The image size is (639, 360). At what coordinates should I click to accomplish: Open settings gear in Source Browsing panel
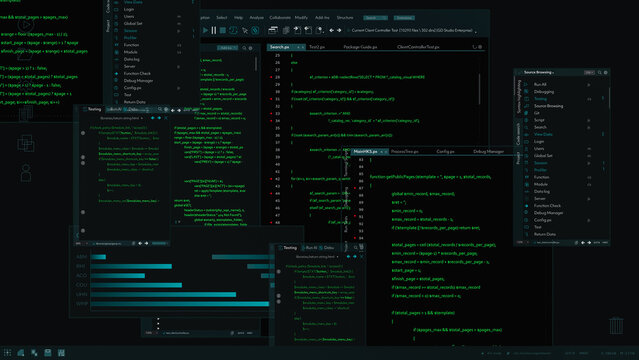(x=606, y=73)
